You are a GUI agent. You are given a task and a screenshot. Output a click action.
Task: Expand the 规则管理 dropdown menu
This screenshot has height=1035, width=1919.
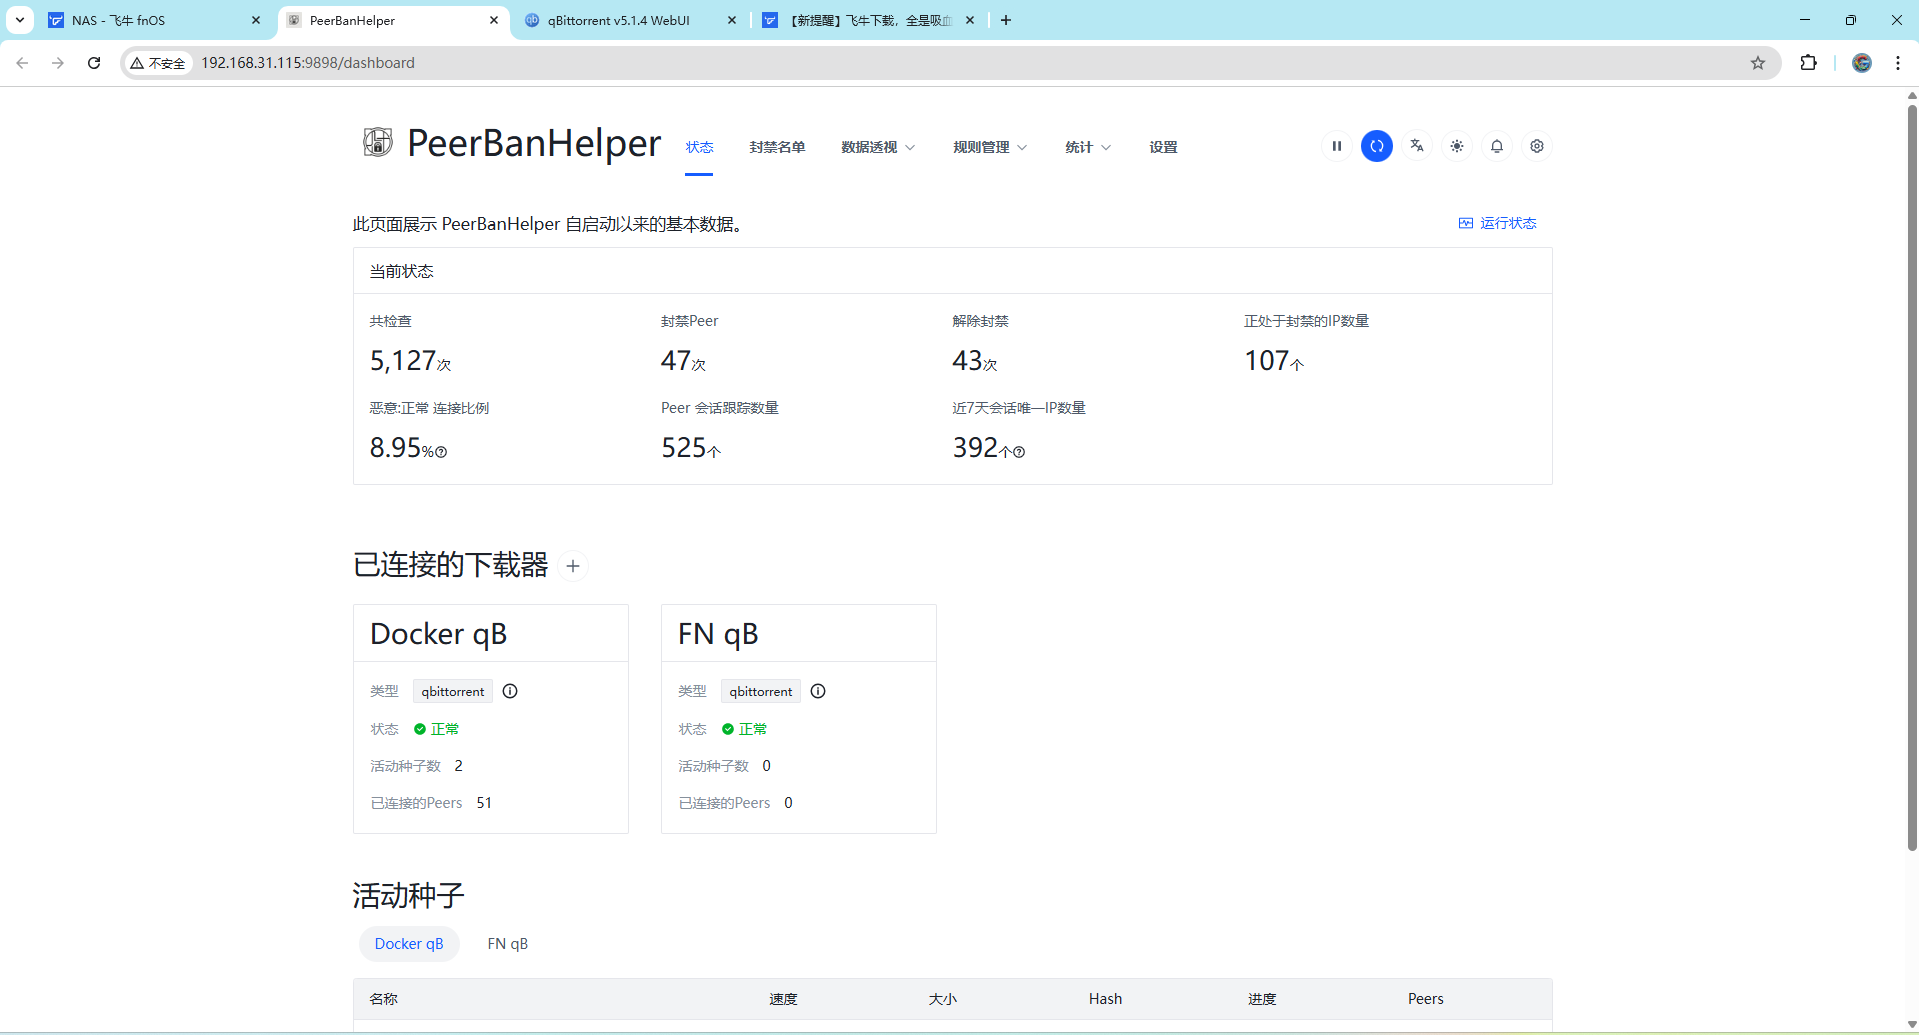click(x=990, y=147)
